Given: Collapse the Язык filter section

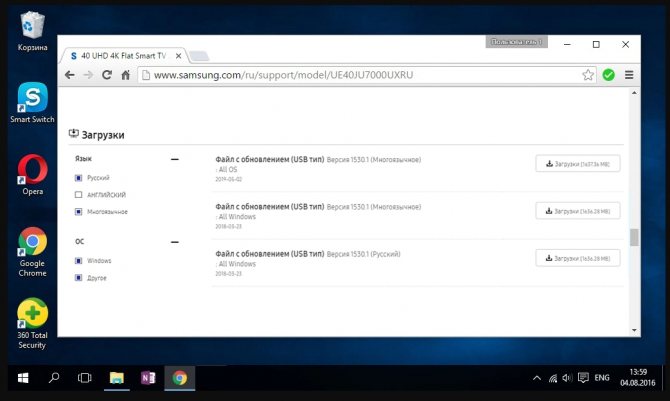Looking at the screenshot, I should pyautogui.click(x=175, y=159).
